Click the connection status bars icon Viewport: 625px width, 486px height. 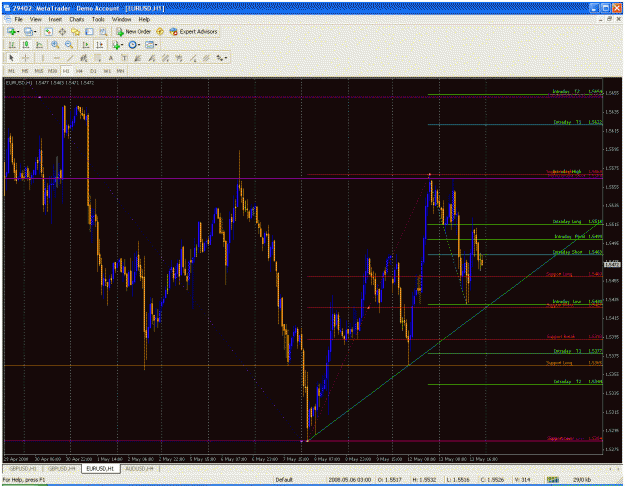point(552,480)
